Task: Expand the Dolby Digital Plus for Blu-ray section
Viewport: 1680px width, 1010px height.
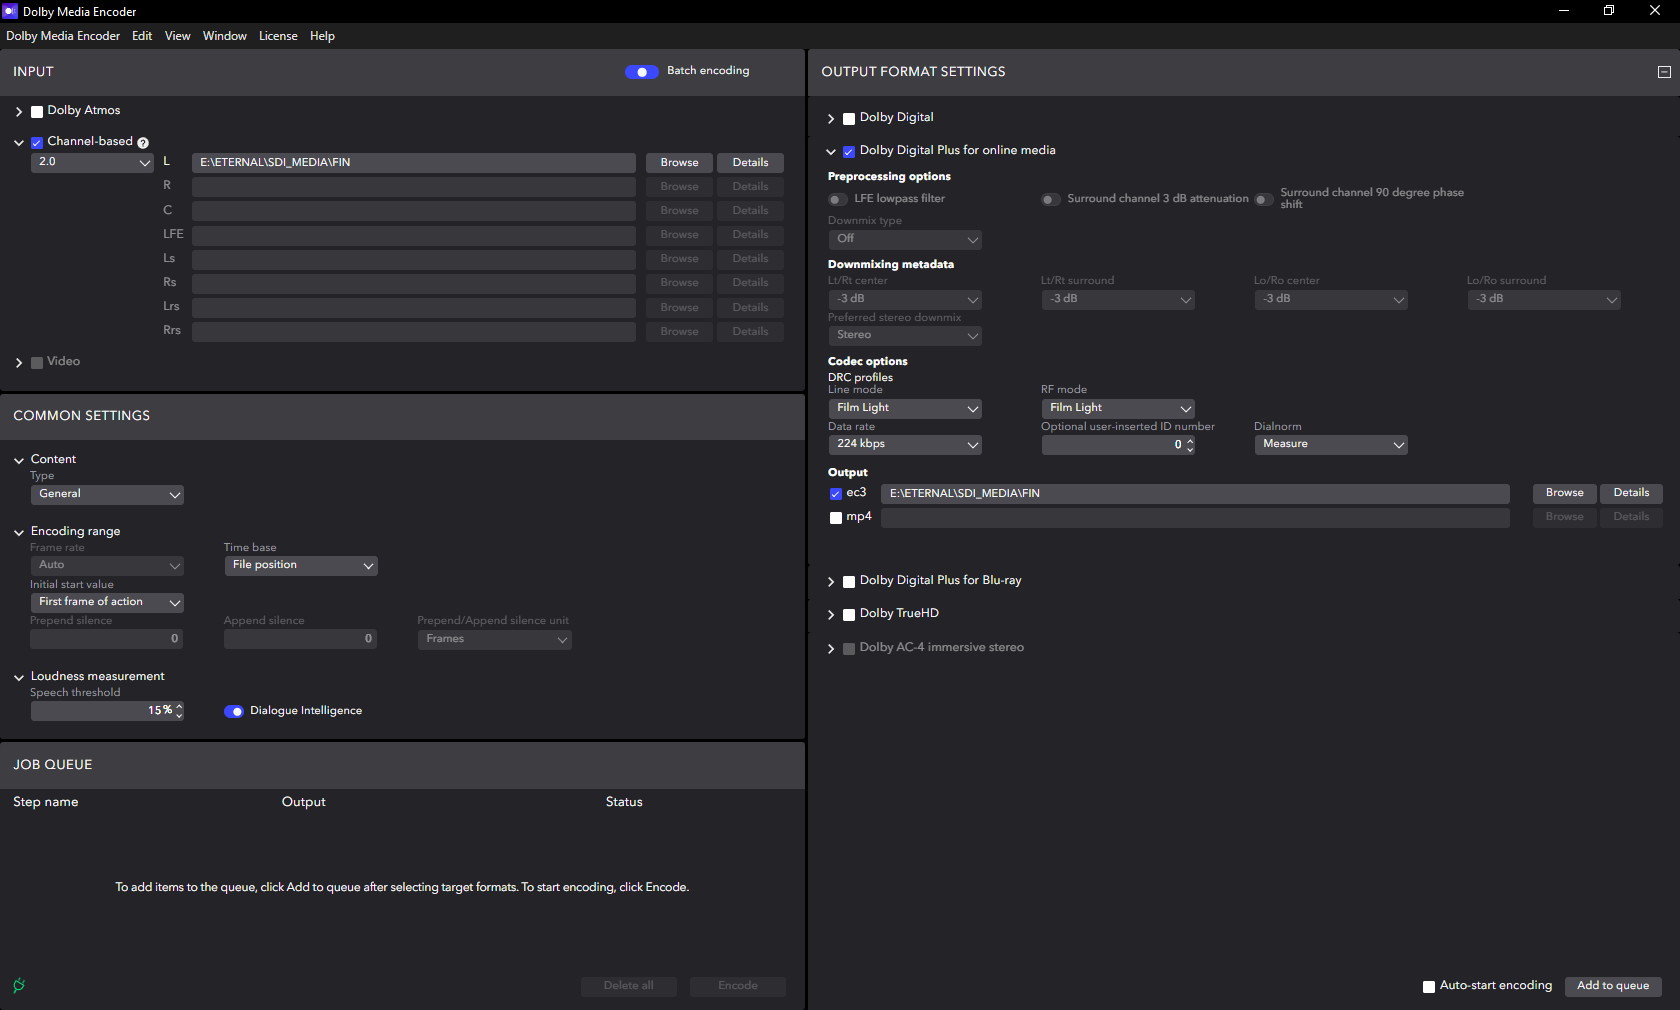Action: [x=831, y=582]
